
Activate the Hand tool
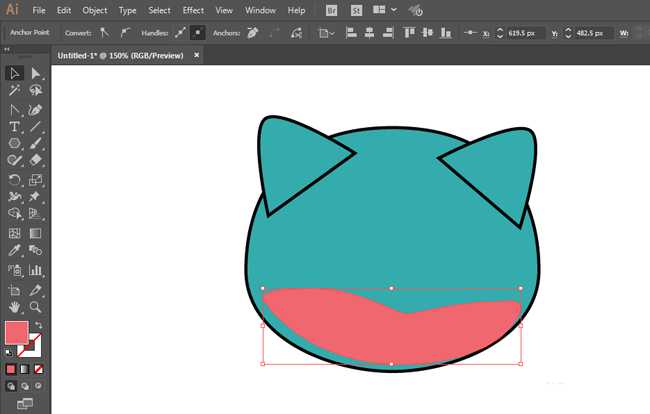(x=15, y=307)
